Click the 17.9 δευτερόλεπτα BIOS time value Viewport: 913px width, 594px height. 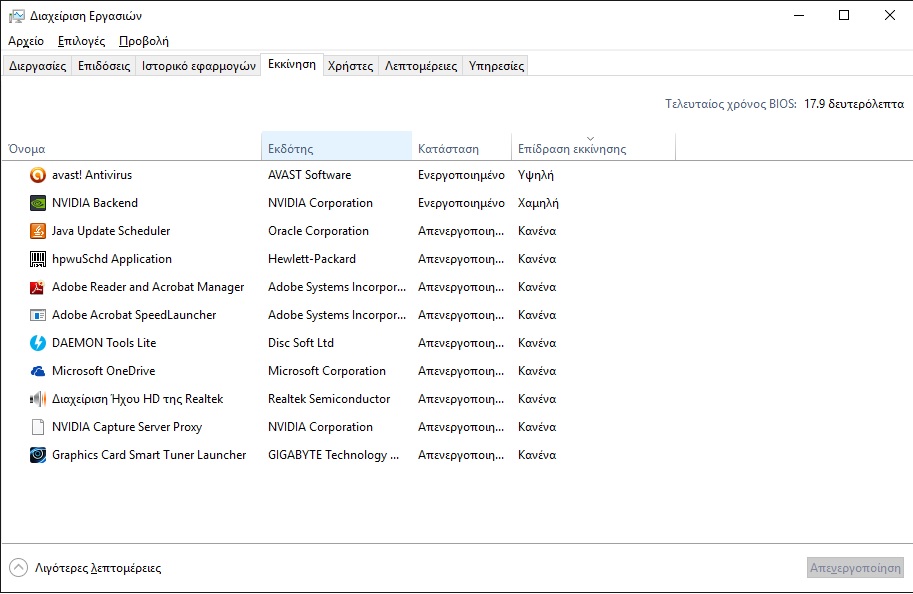tap(854, 104)
